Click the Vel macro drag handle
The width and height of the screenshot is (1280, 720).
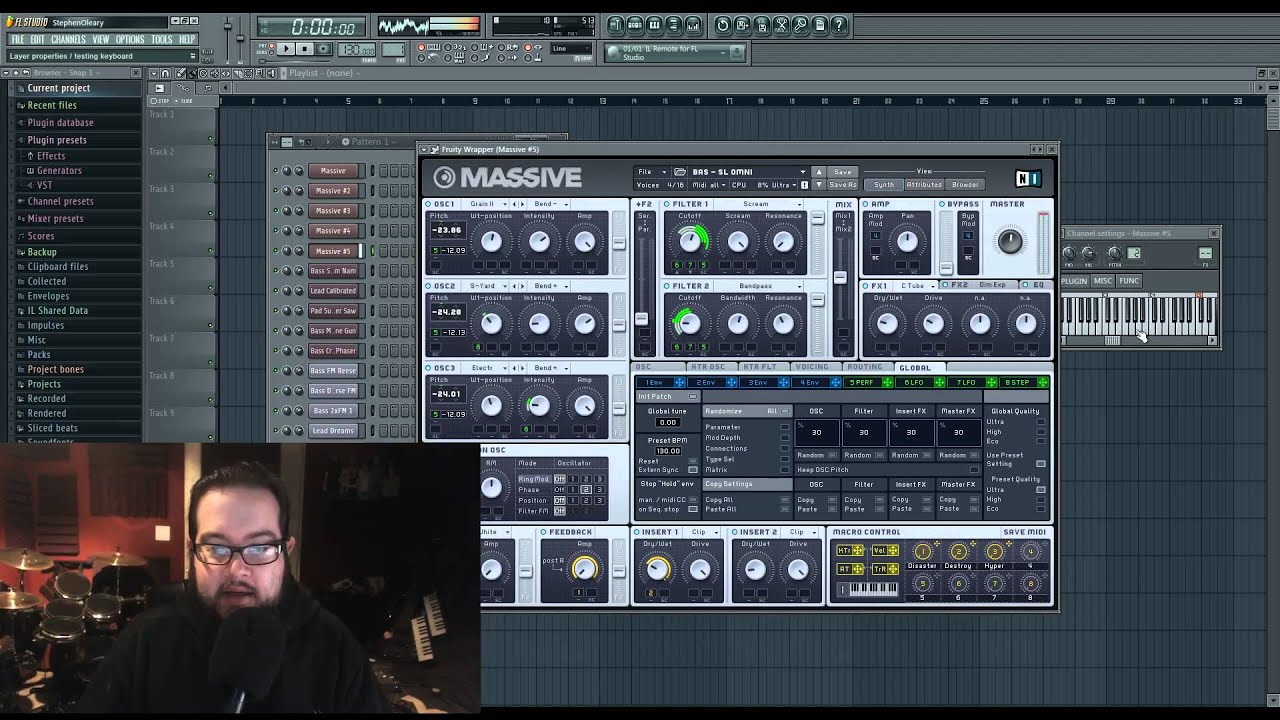pos(893,551)
